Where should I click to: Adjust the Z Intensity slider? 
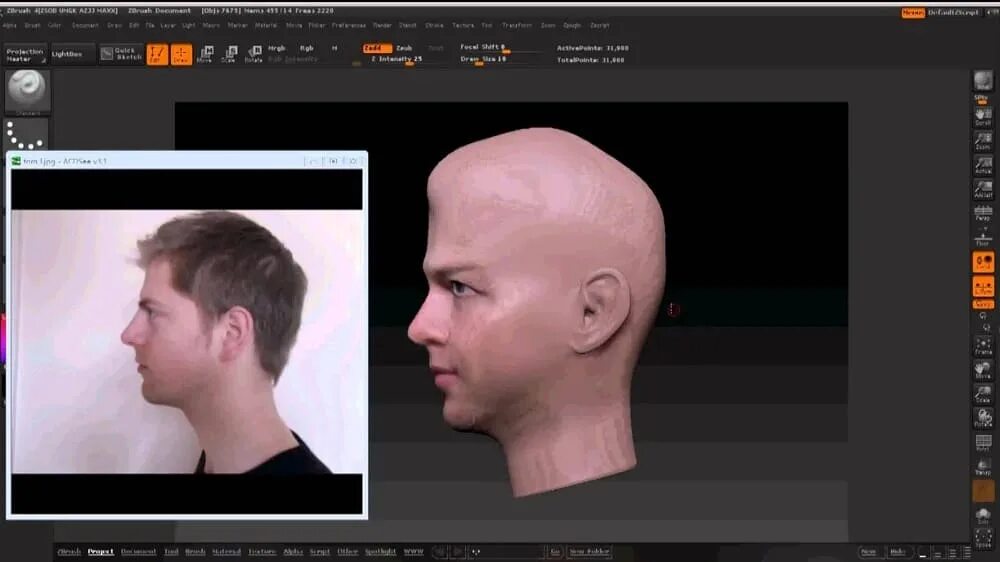pyautogui.click(x=396, y=59)
